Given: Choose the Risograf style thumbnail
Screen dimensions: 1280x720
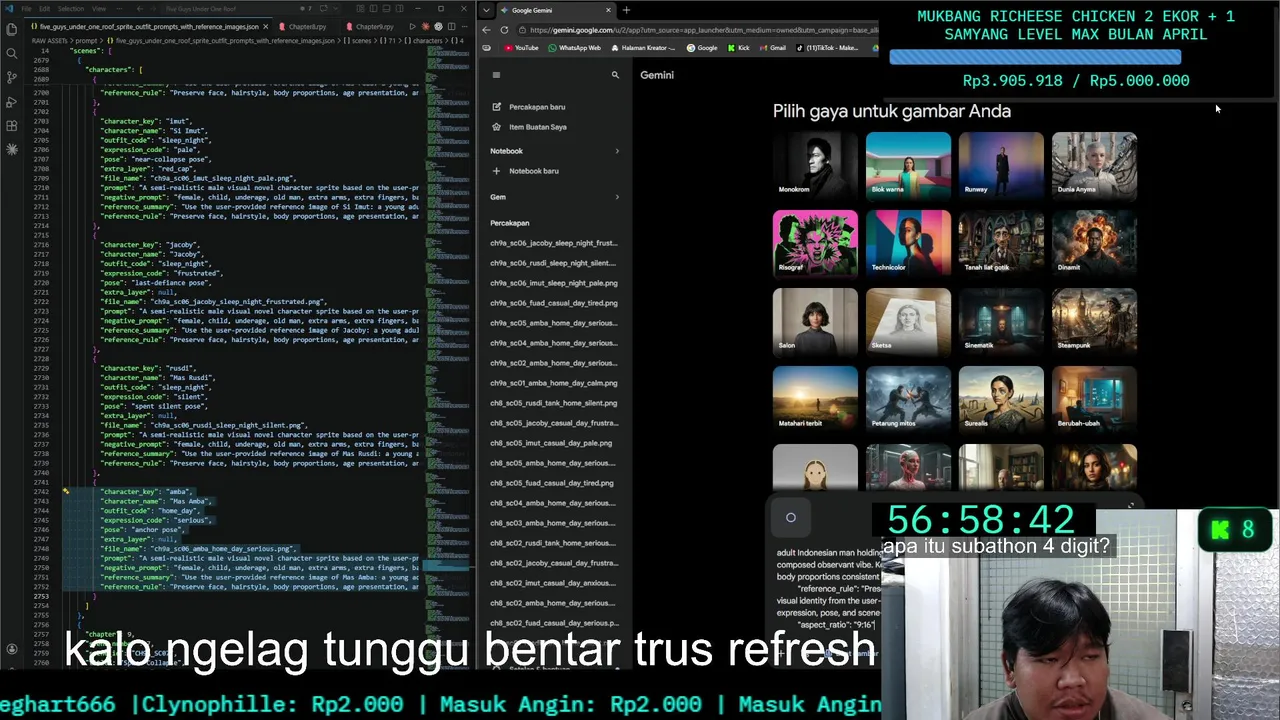Looking at the screenshot, I should 815,243.
